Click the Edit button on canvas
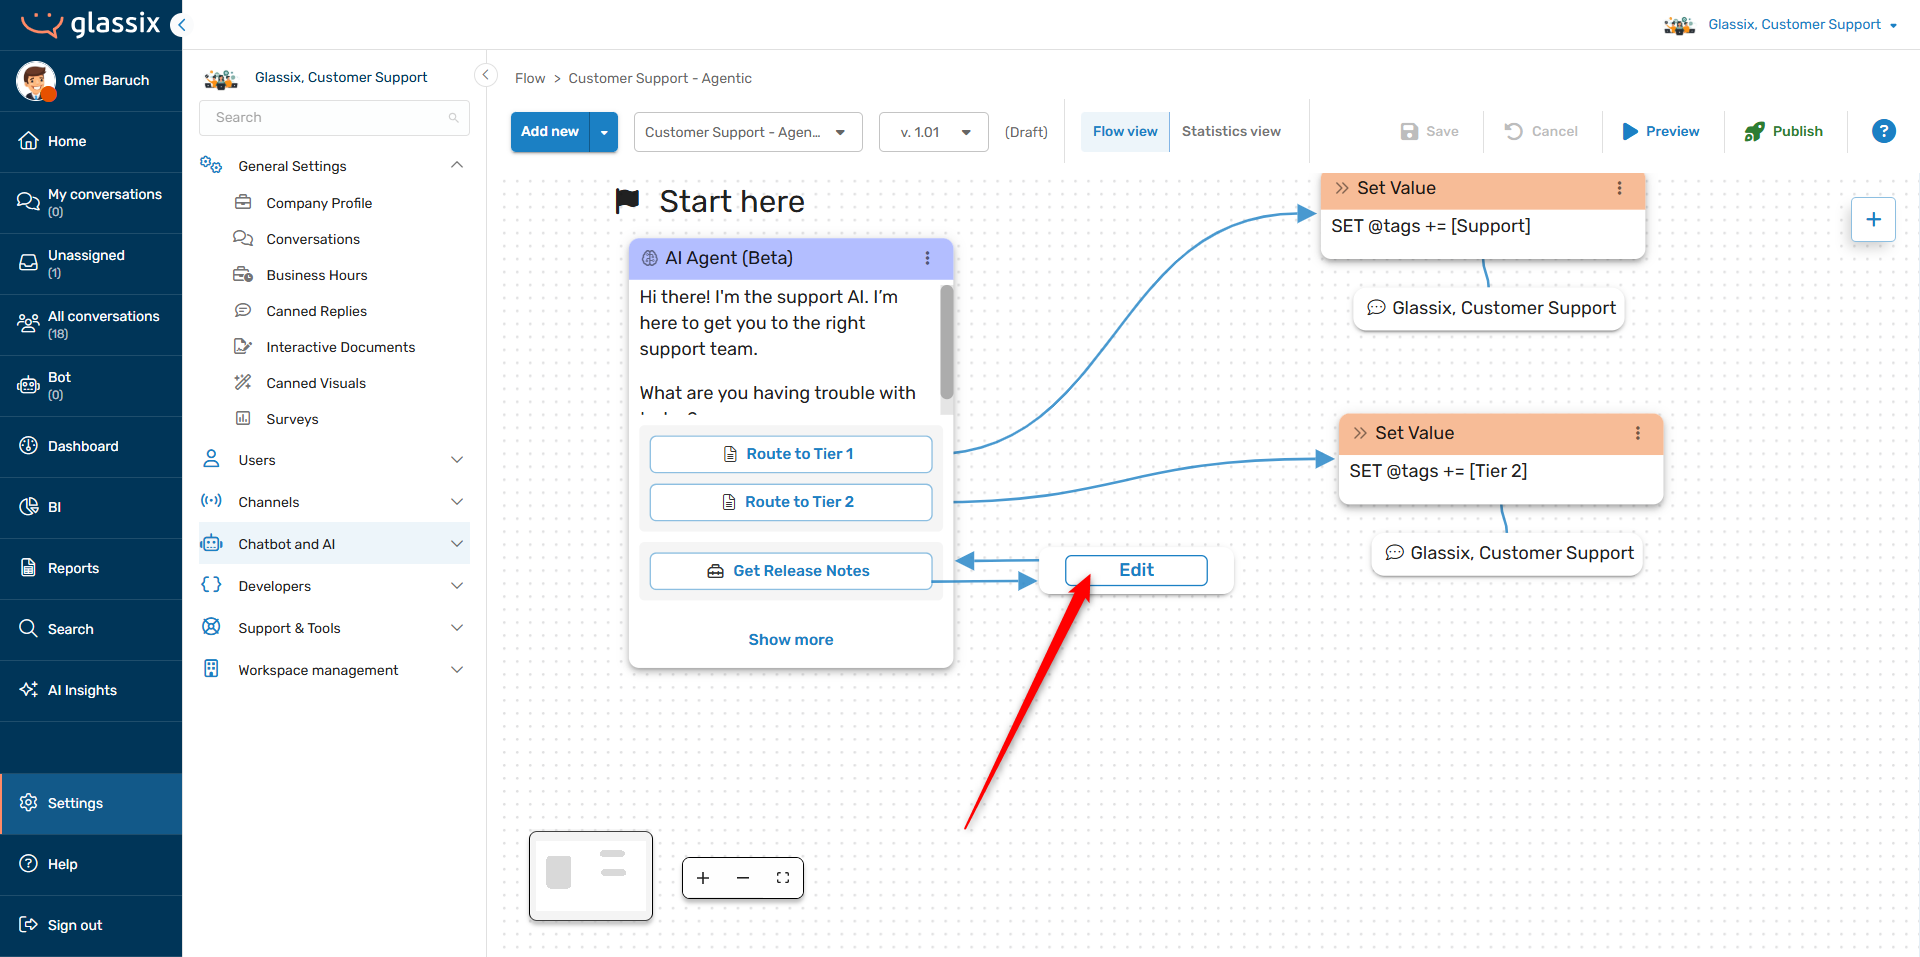Image resolution: width=1920 pixels, height=957 pixels. coord(1136,570)
